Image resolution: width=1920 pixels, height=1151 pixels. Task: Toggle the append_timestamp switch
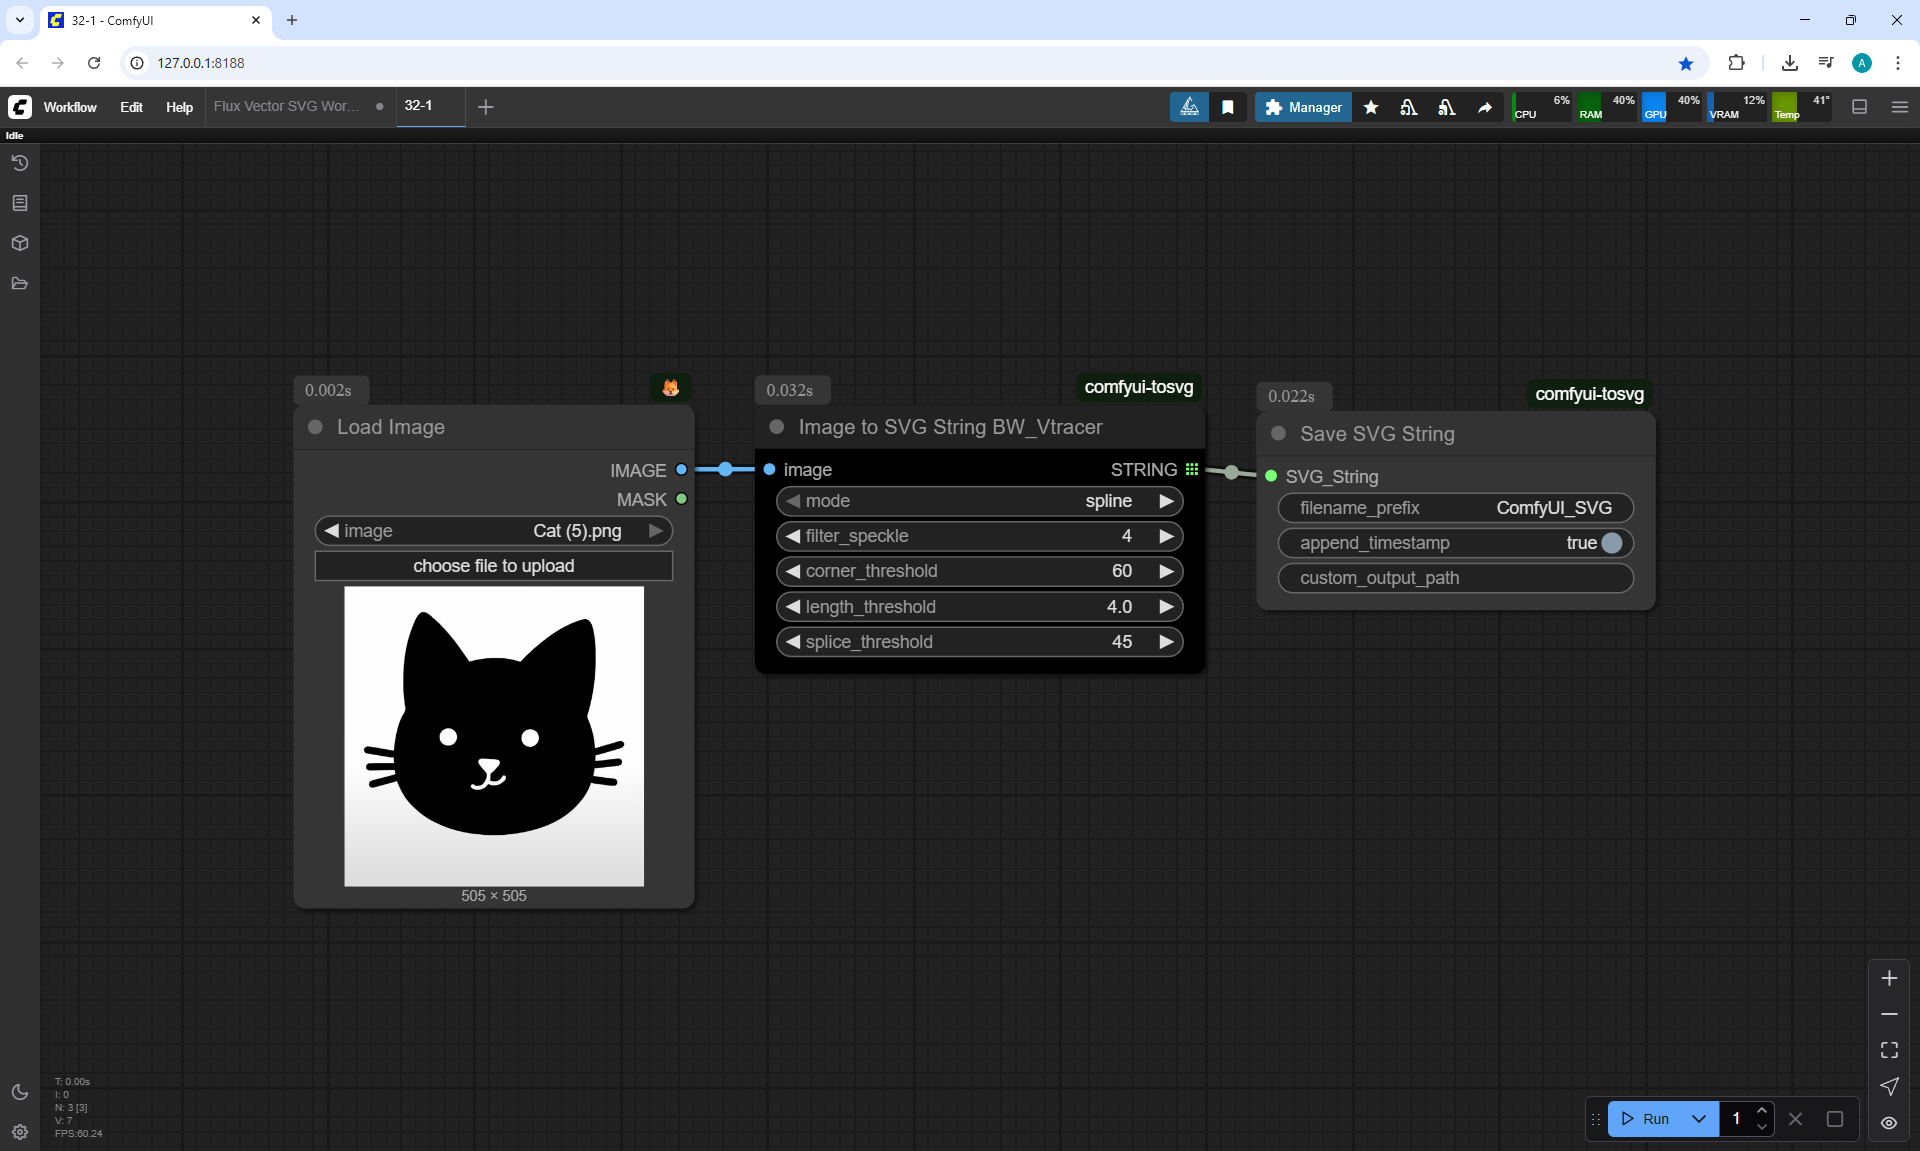(1611, 543)
